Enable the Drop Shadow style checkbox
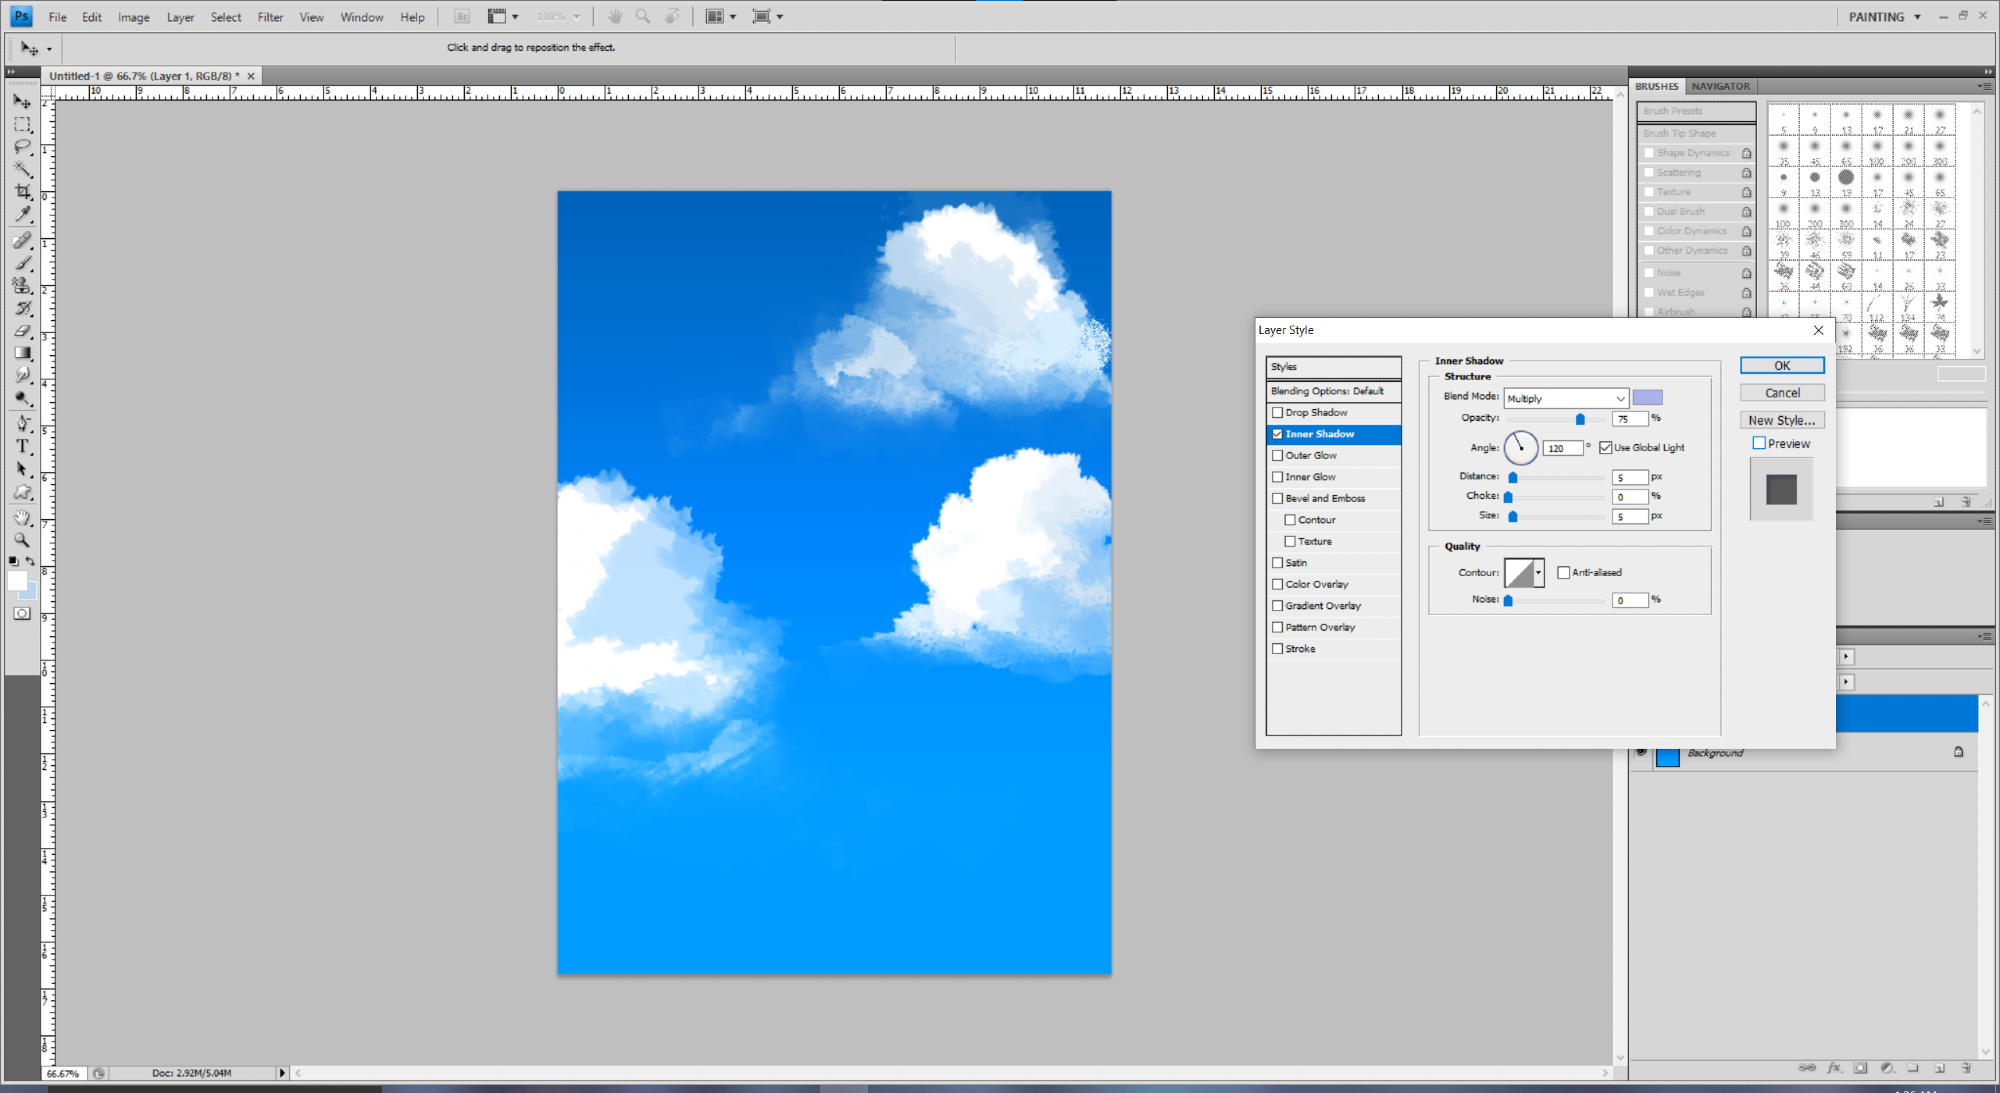This screenshot has height=1093, width=2000. click(1277, 412)
